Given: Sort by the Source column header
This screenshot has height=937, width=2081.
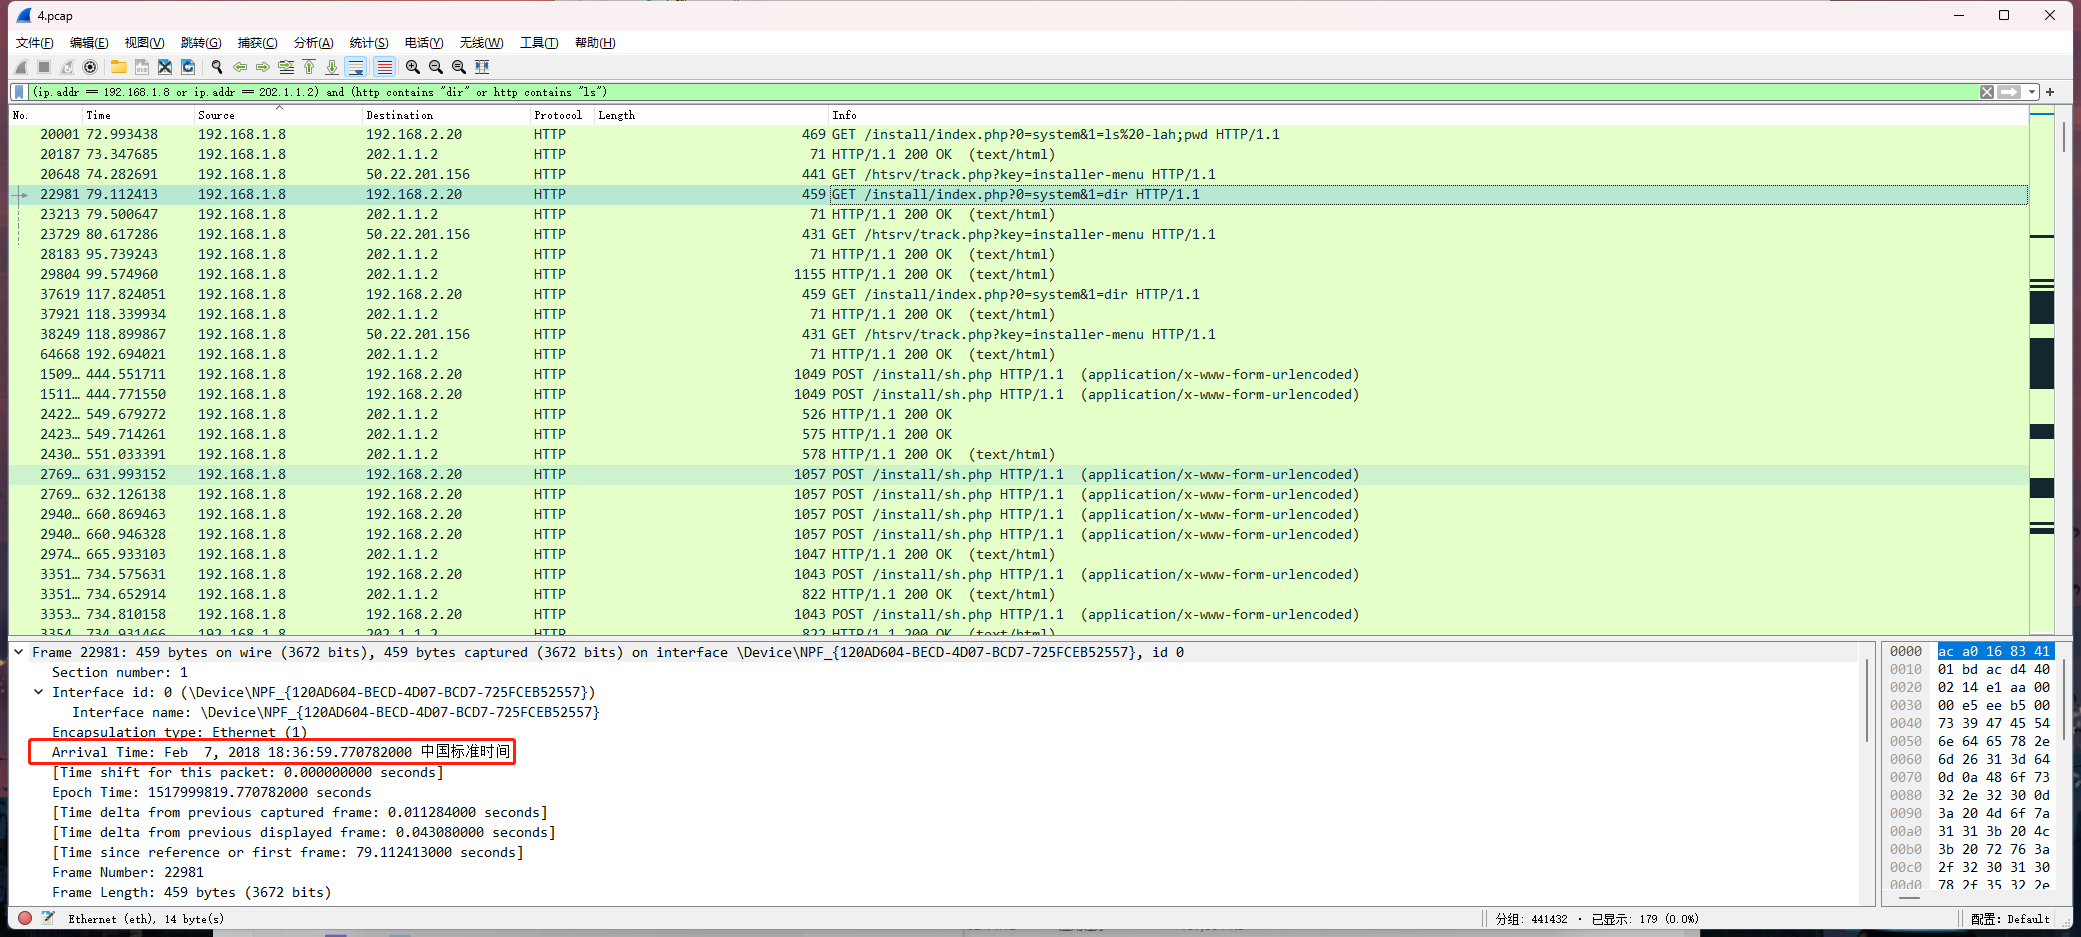Looking at the screenshot, I should pos(279,115).
